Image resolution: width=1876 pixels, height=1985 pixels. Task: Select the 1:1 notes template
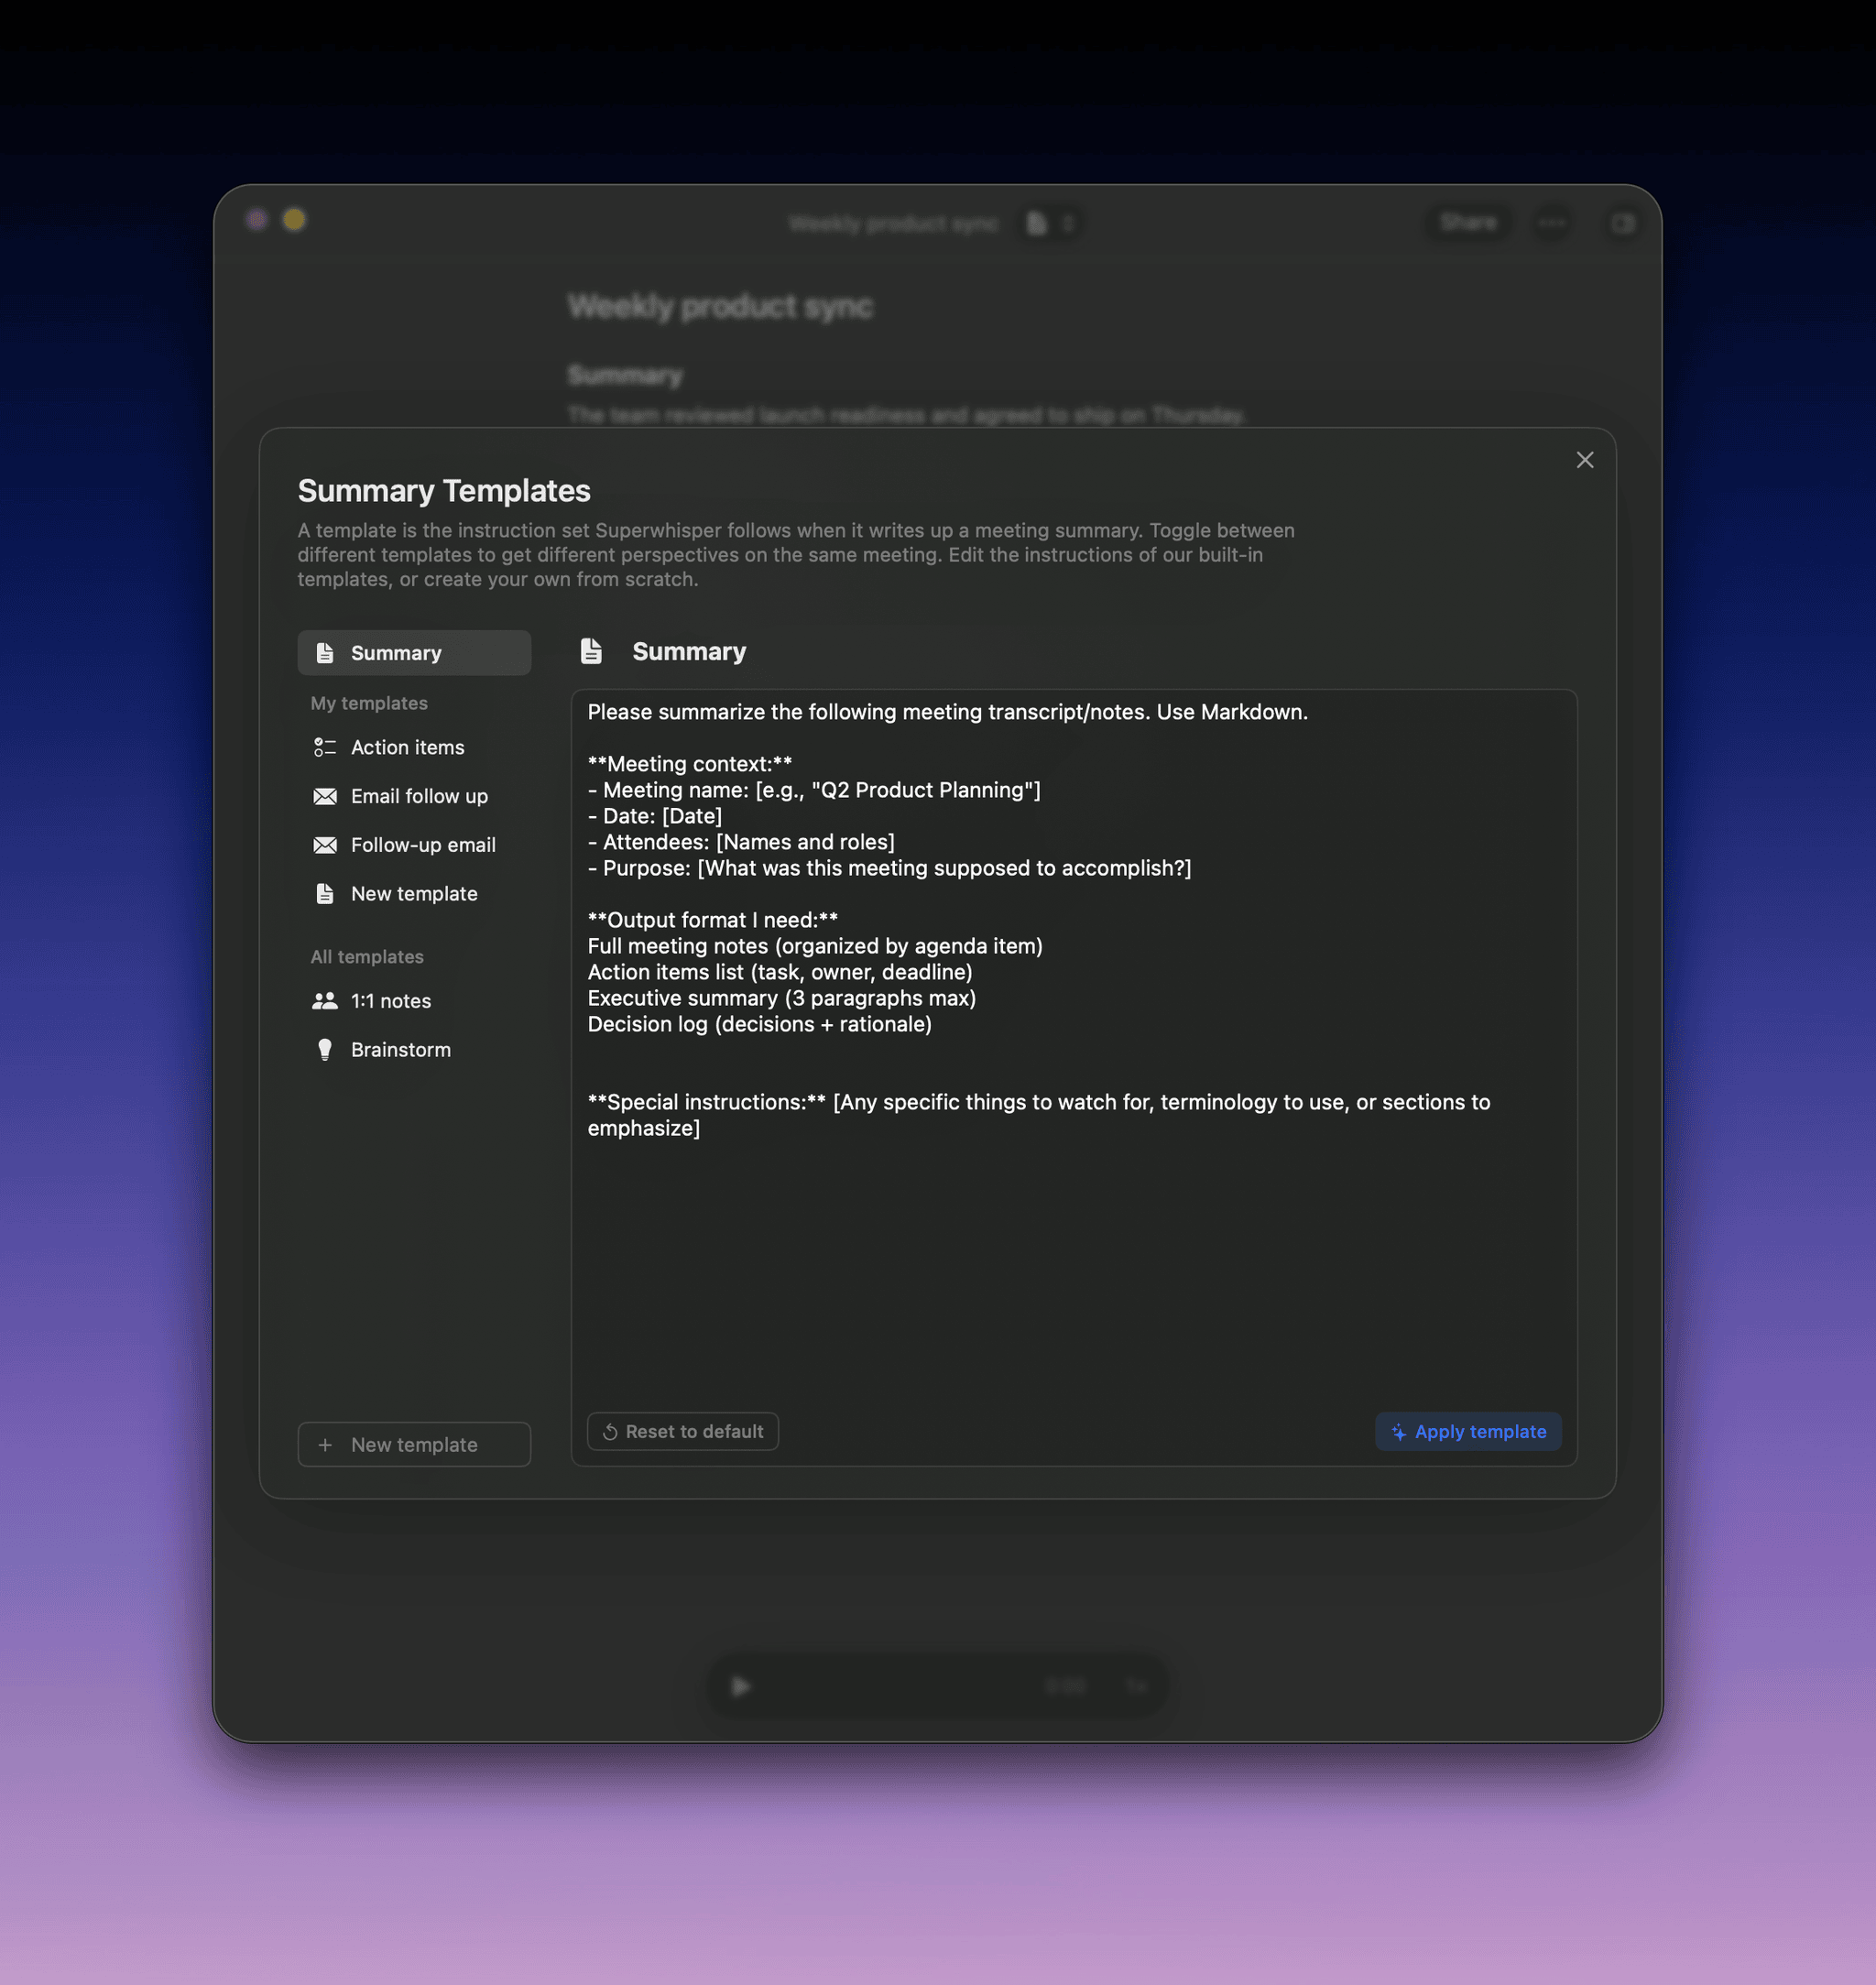point(414,1001)
